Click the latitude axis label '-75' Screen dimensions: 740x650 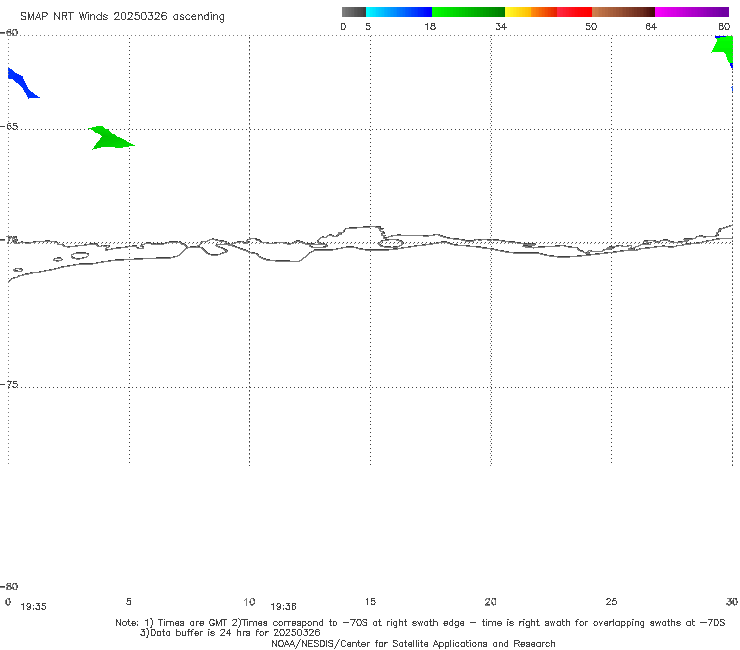tap(9, 385)
